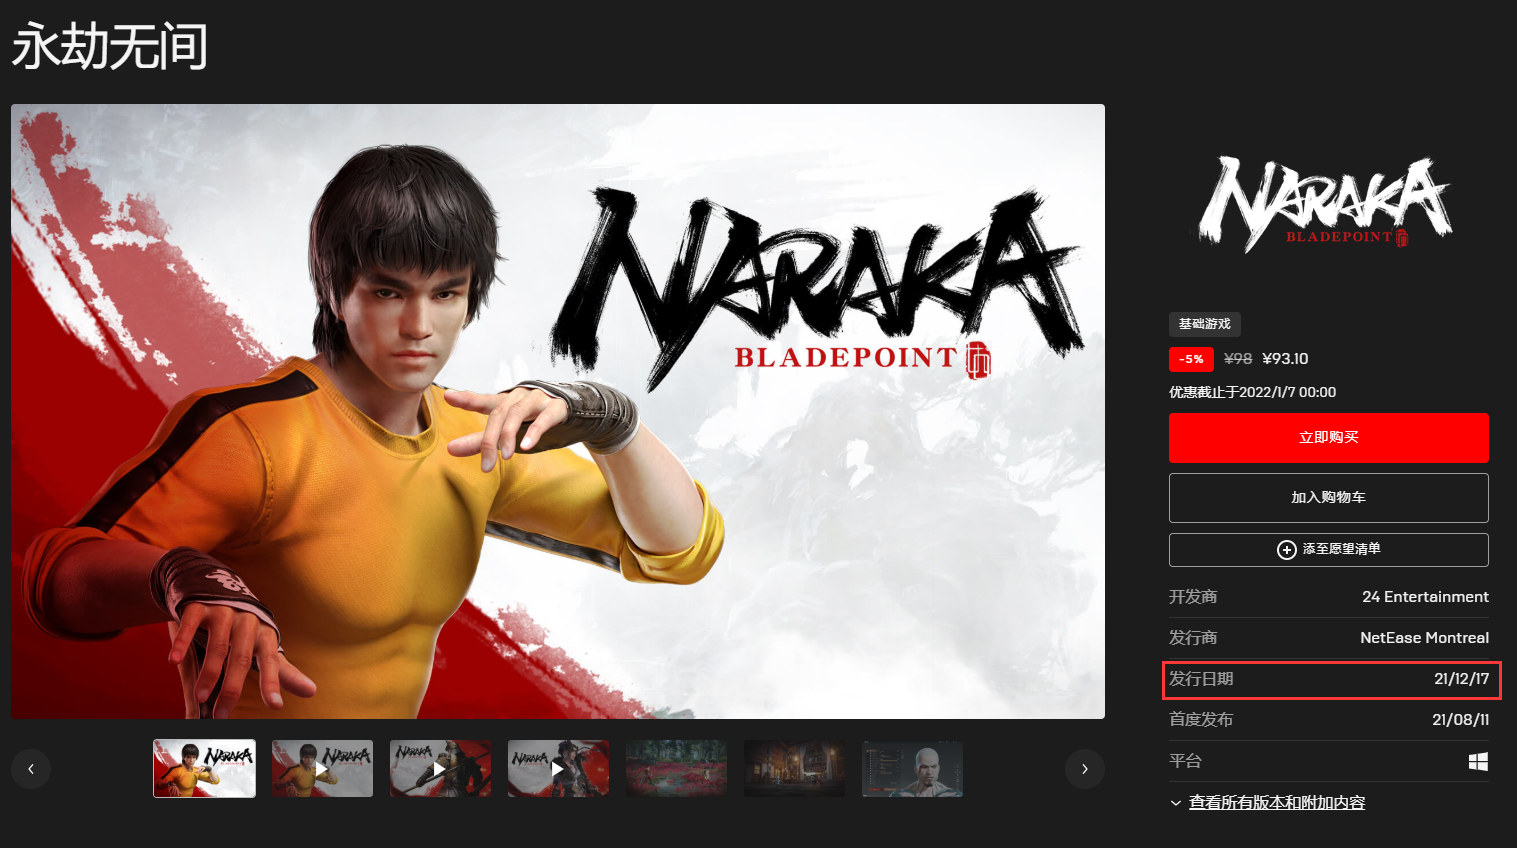Play the fourth thumbnail video

click(558, 769)
